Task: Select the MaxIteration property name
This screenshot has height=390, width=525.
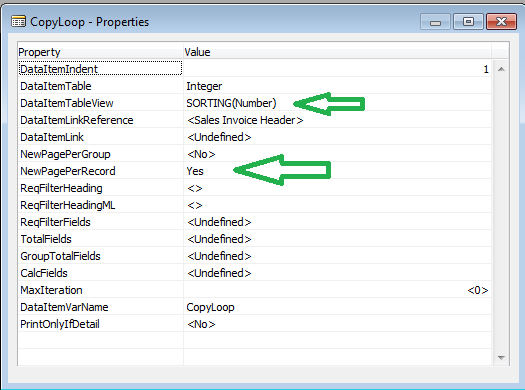Action: tap(51, 290)
